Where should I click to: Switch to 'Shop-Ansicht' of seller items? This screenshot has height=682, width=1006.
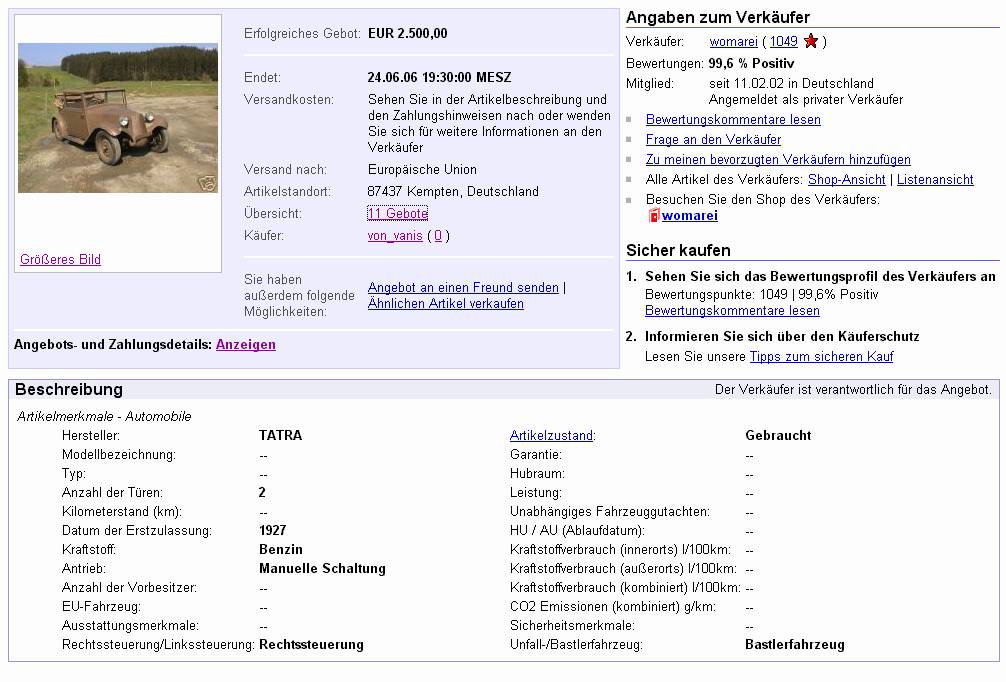point(846,180)
